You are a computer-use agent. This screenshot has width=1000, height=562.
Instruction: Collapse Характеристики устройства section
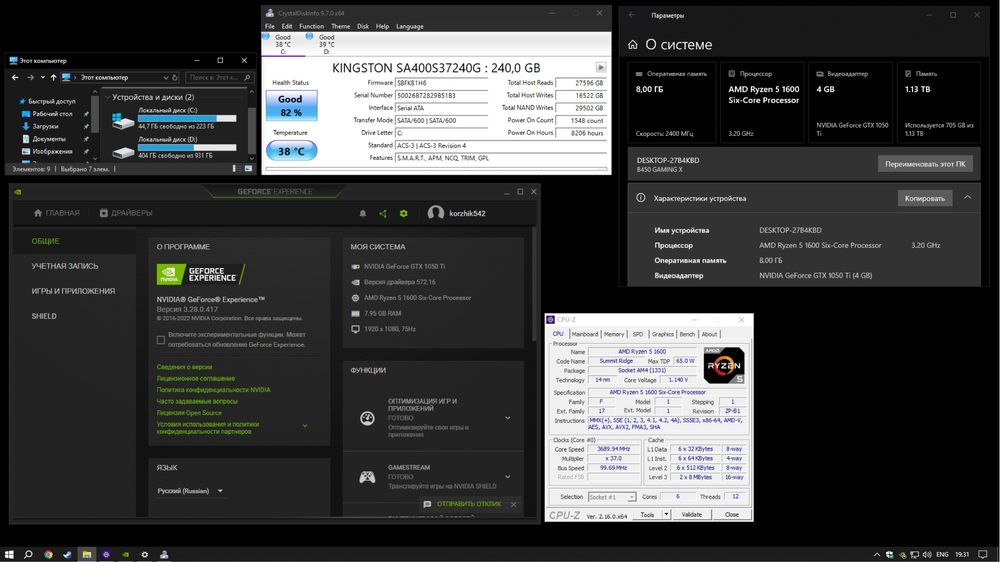pyautogui.click(x=967, y=198)
